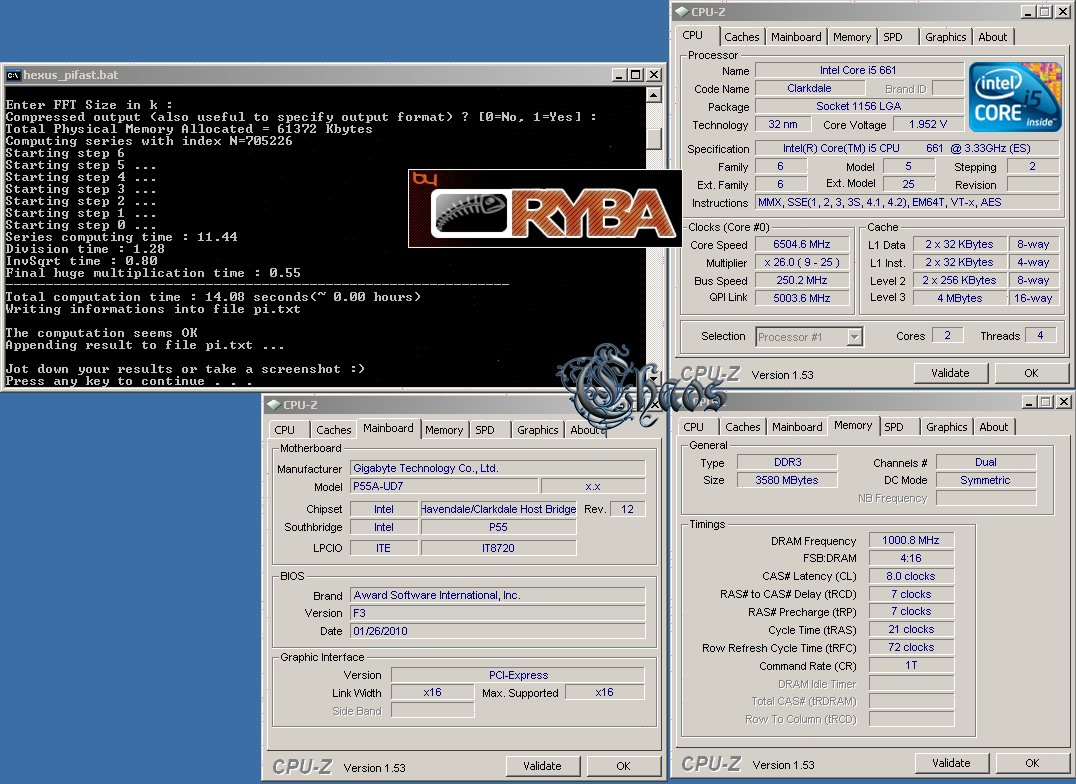Open Graphics tab in top-right CPU-Z window
The image size is (1076, 784).
pos(945,37)
